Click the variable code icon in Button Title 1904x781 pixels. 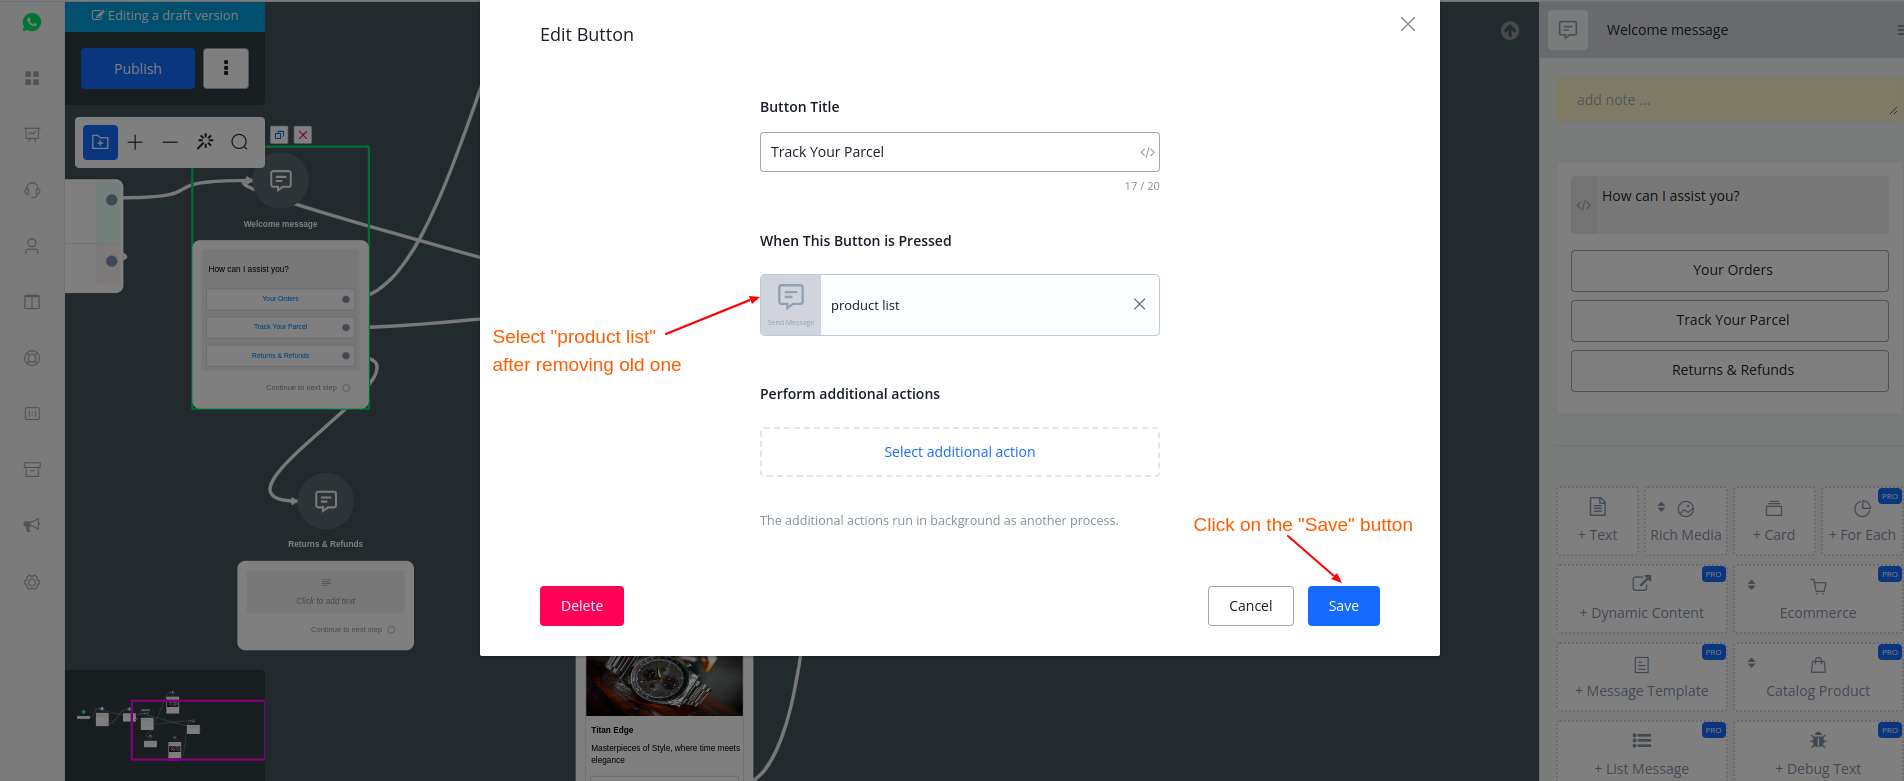pos(1147,153)
